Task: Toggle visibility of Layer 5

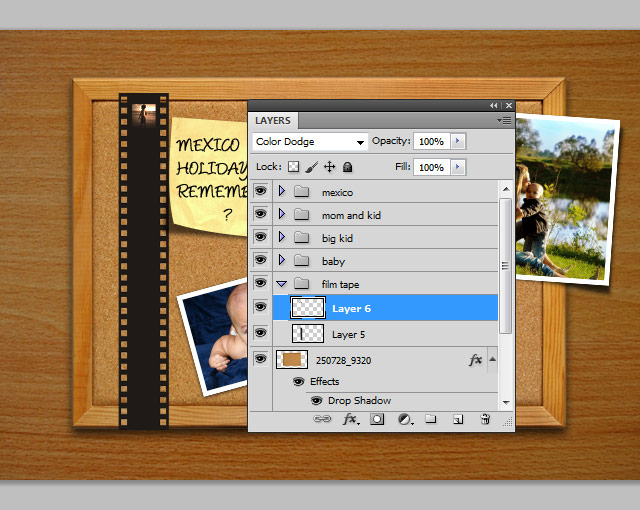Action: [x=260, y=334]
